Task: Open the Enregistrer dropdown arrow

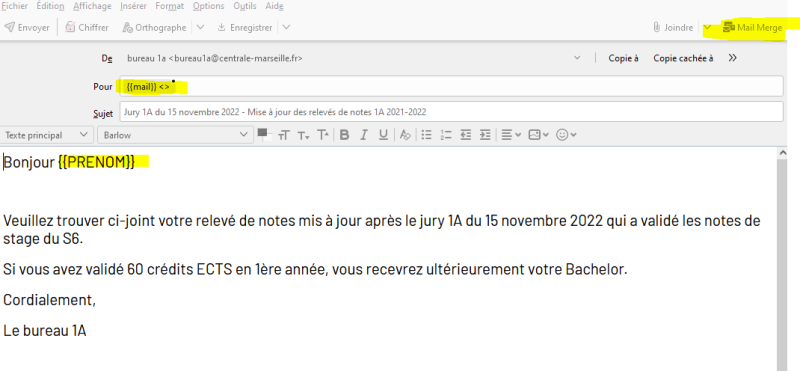Action: pyautogui.click(x=286, y=28)
